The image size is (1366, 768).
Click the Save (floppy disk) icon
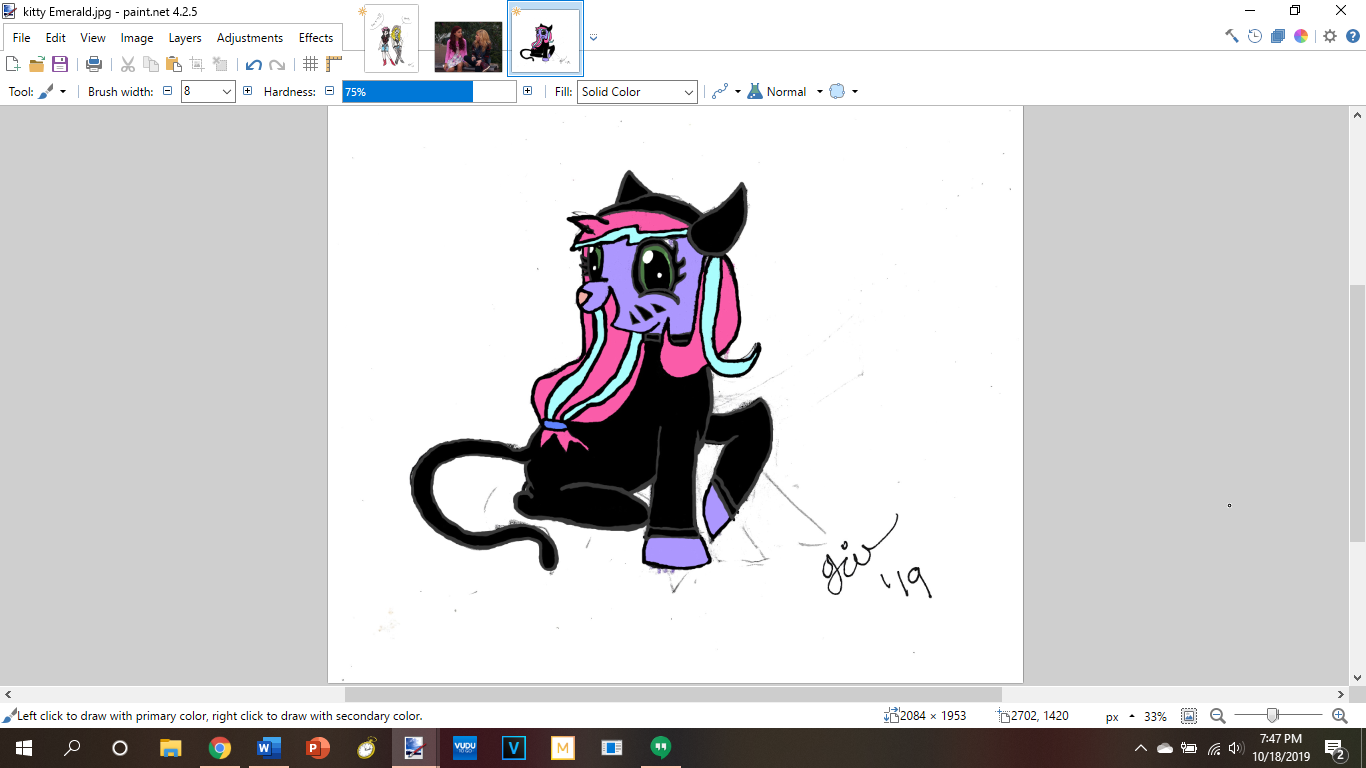click(x=60, y=64)
